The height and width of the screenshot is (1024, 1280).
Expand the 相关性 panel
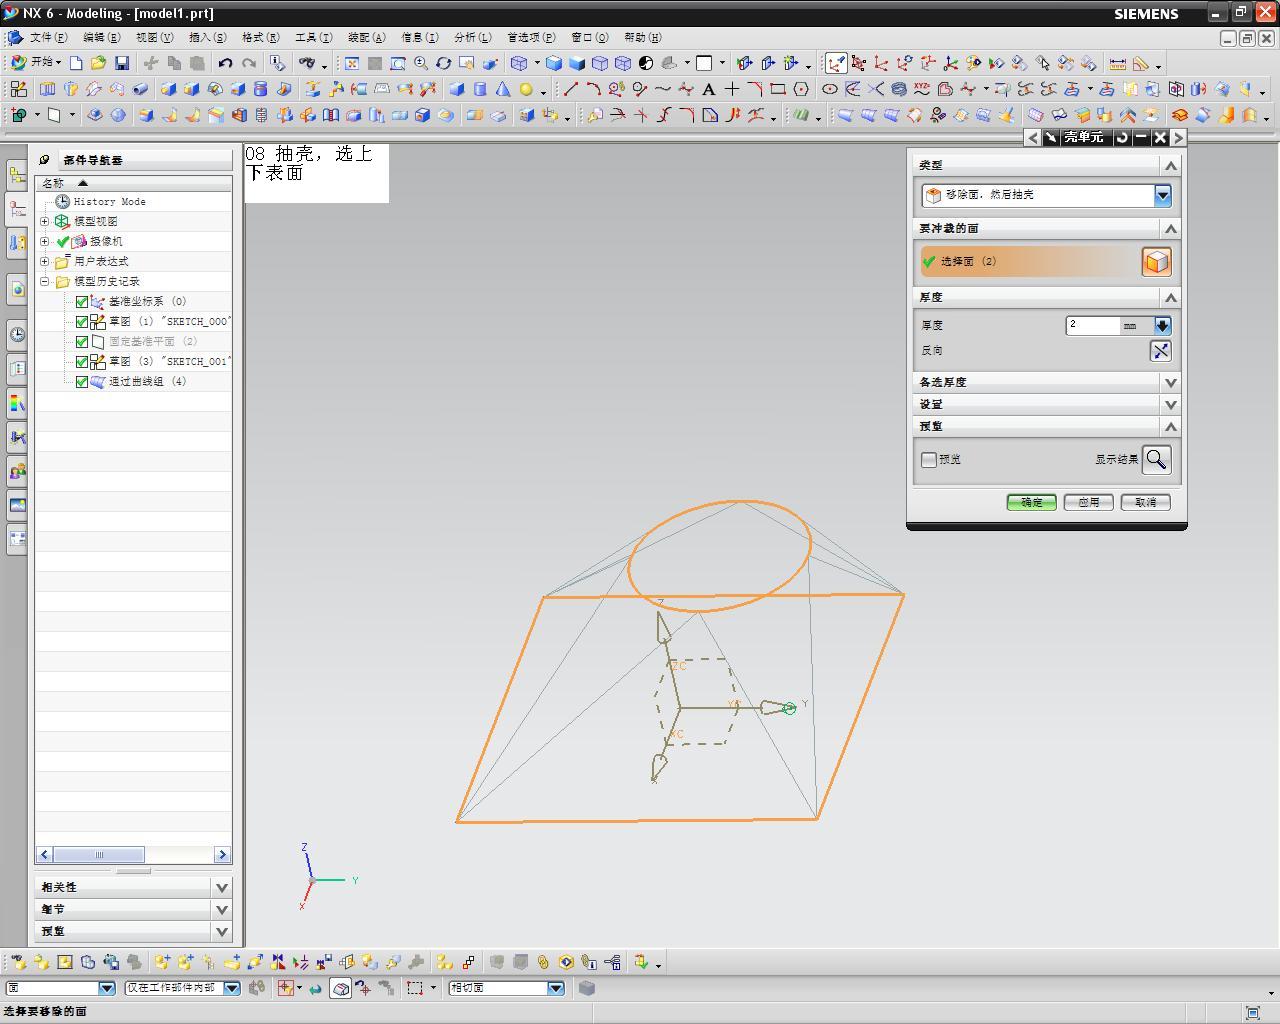coord(221,887)
